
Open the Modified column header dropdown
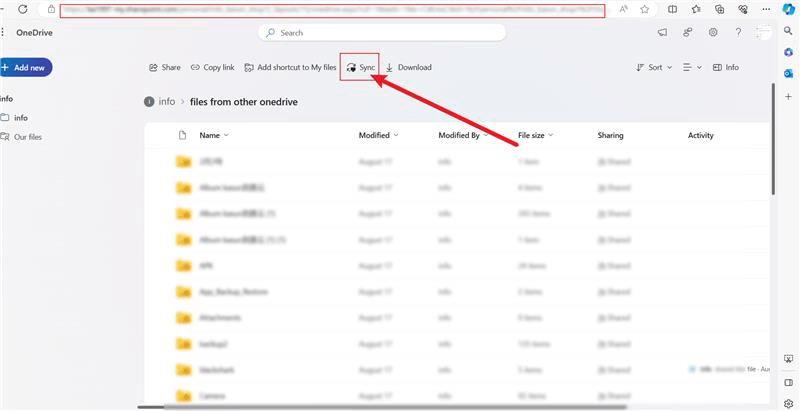point(379,135)
